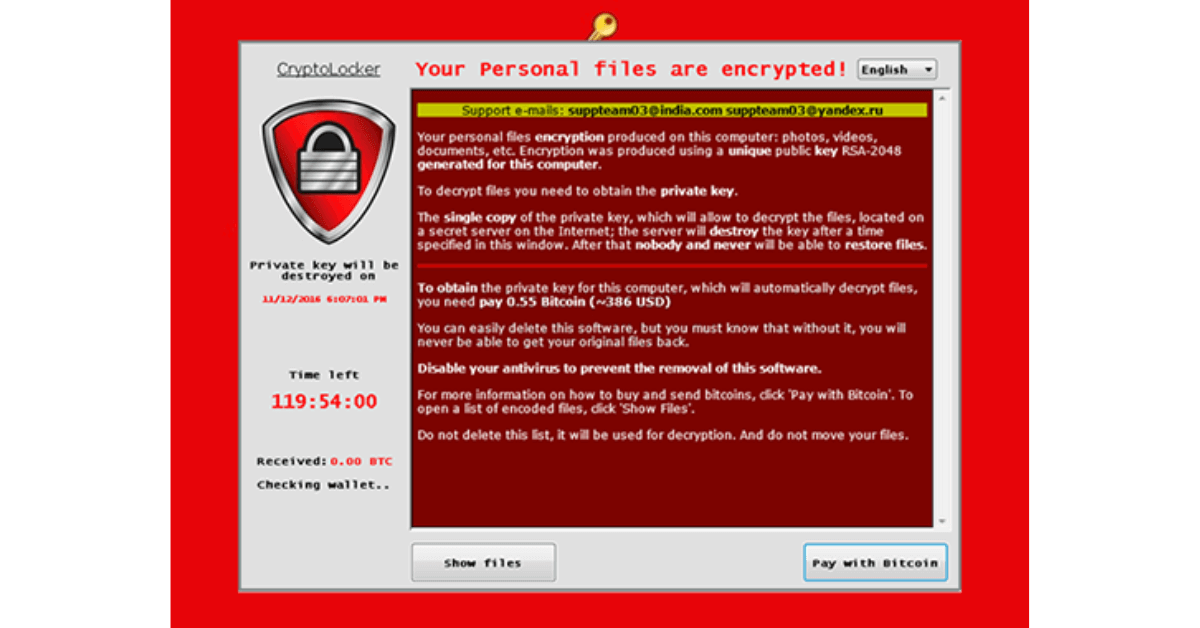
Task: Click the 'Your Personal files are encrypted!' heading
Action: pos(632,69)
